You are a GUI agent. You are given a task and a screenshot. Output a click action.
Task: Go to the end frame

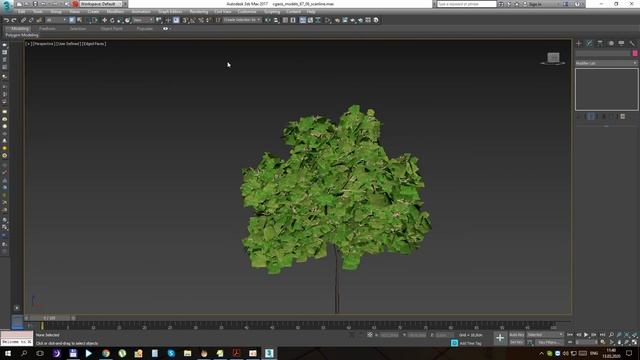pyautogui.click(x=602, y=335)
